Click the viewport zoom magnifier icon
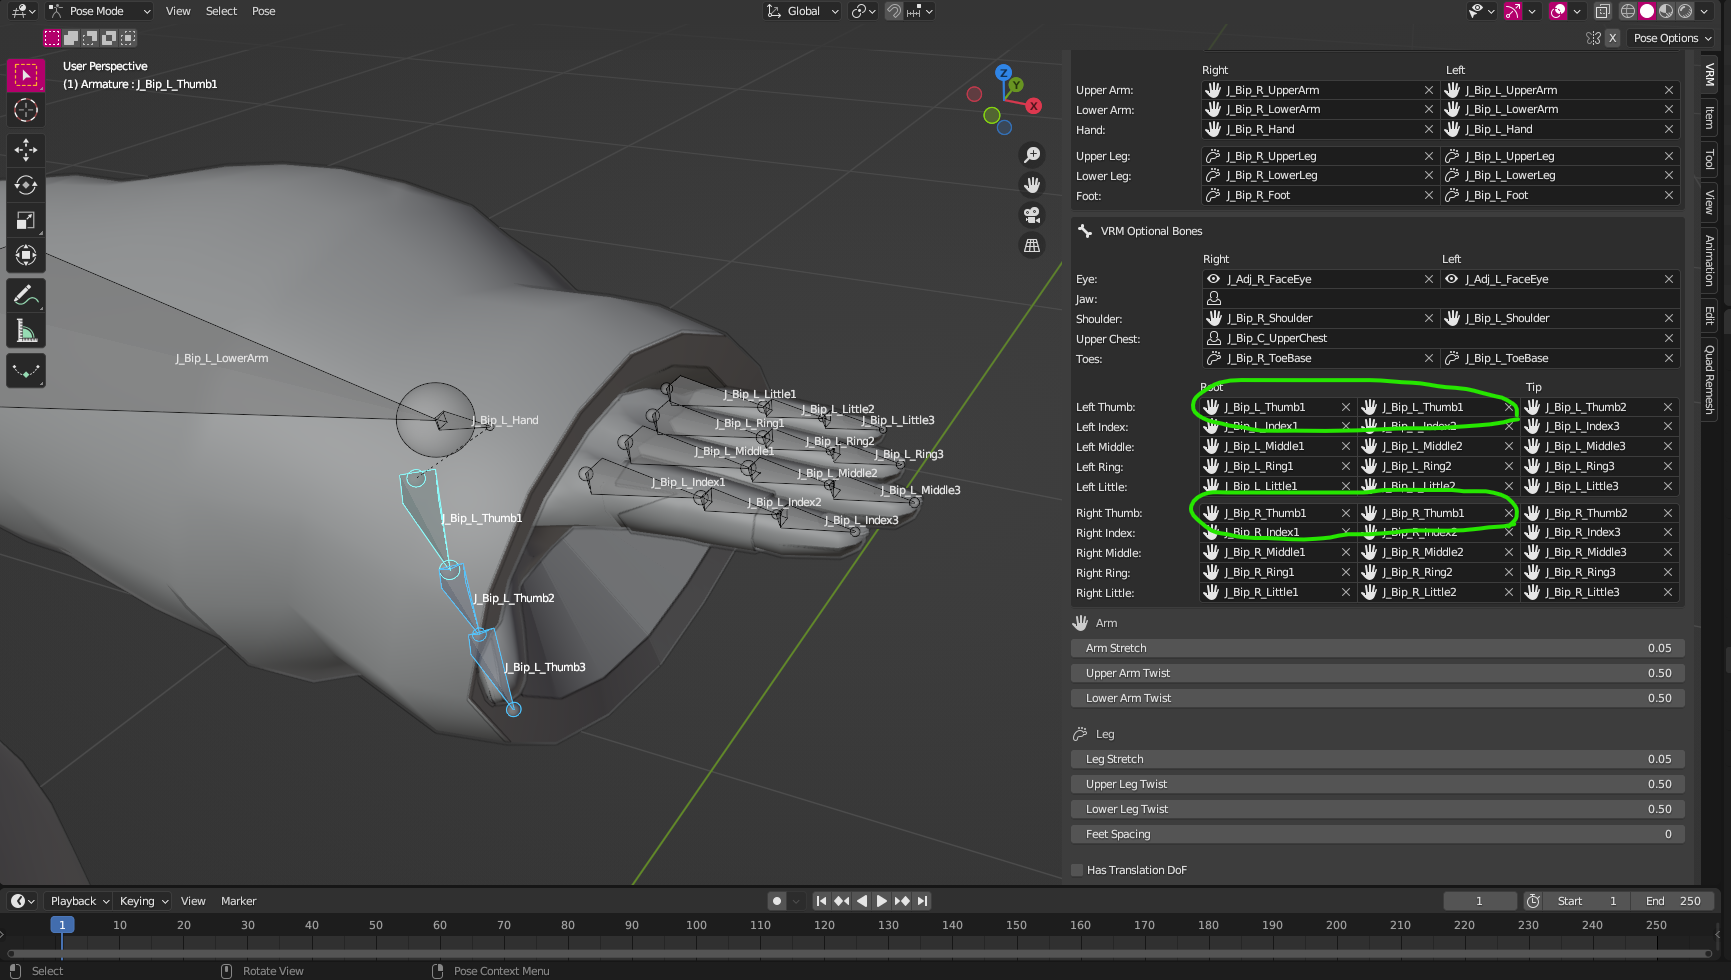This screenshot has height=980, width=1731. pos(1032,154)
